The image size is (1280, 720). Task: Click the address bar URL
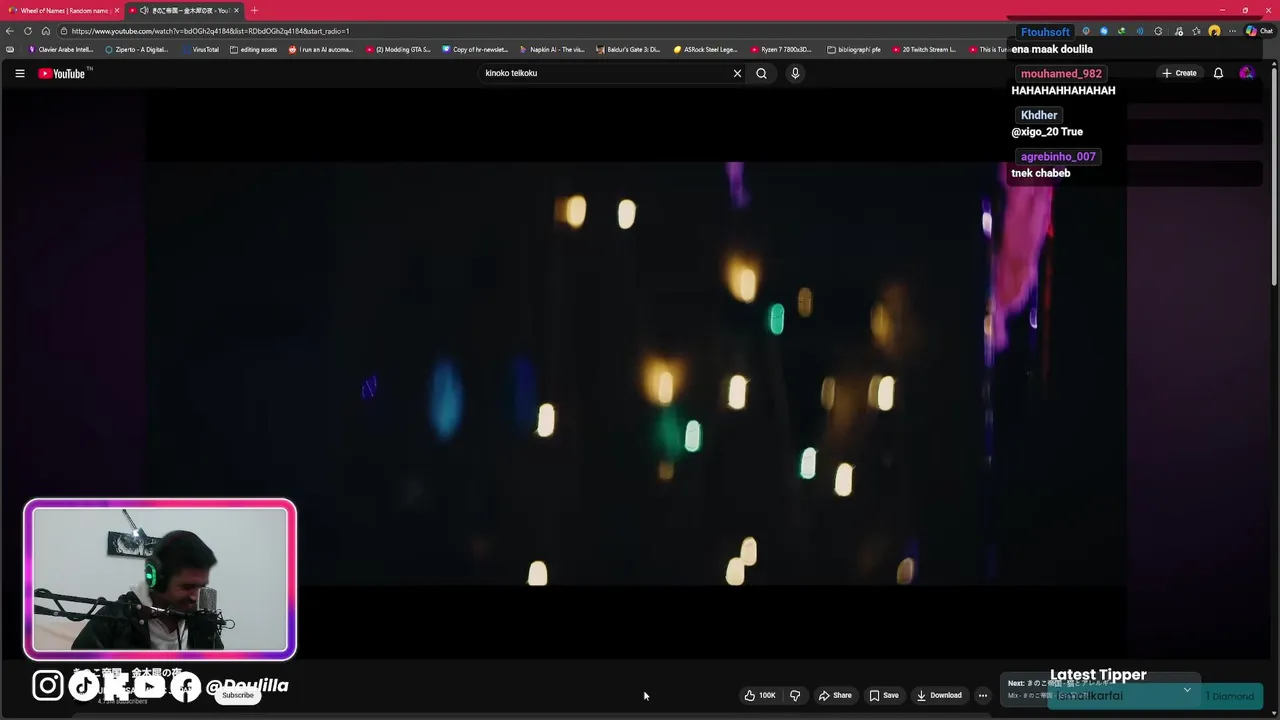coord(210,31)
